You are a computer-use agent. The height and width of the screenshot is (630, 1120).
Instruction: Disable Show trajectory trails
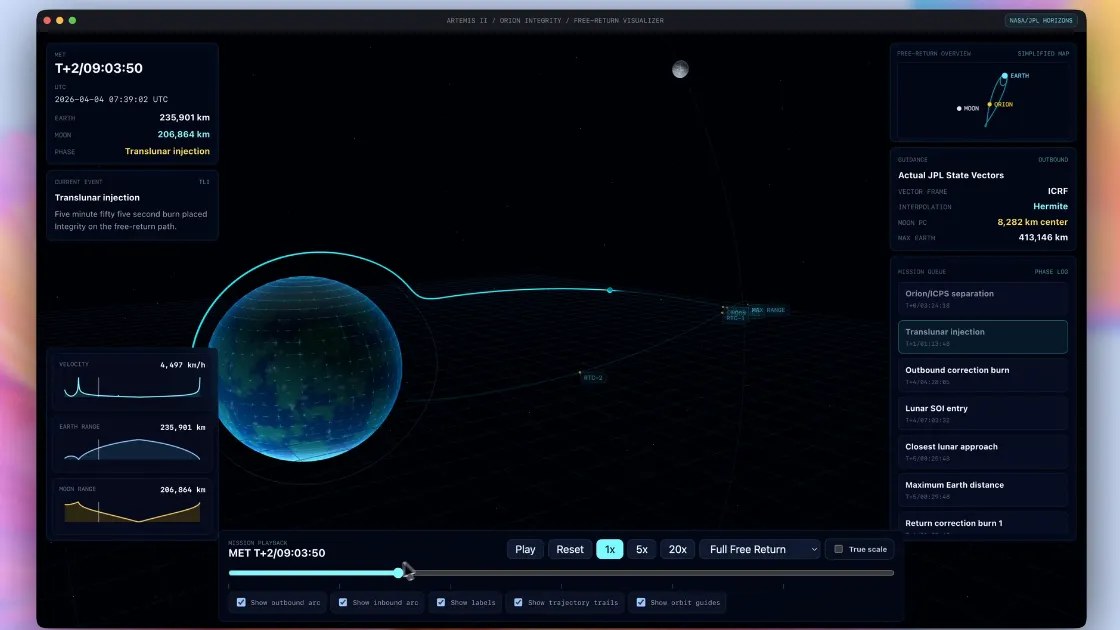(518, 602)
